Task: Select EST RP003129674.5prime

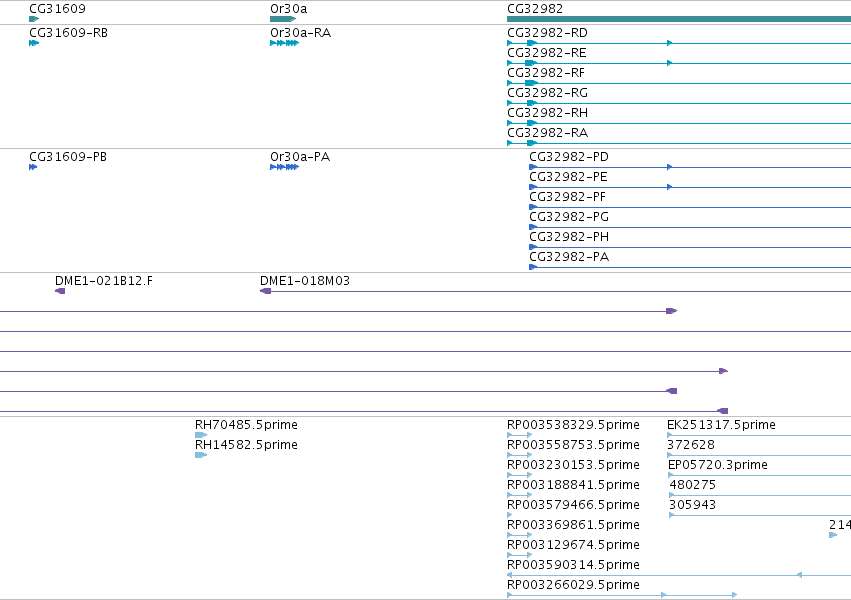Action: click(573, 545)
